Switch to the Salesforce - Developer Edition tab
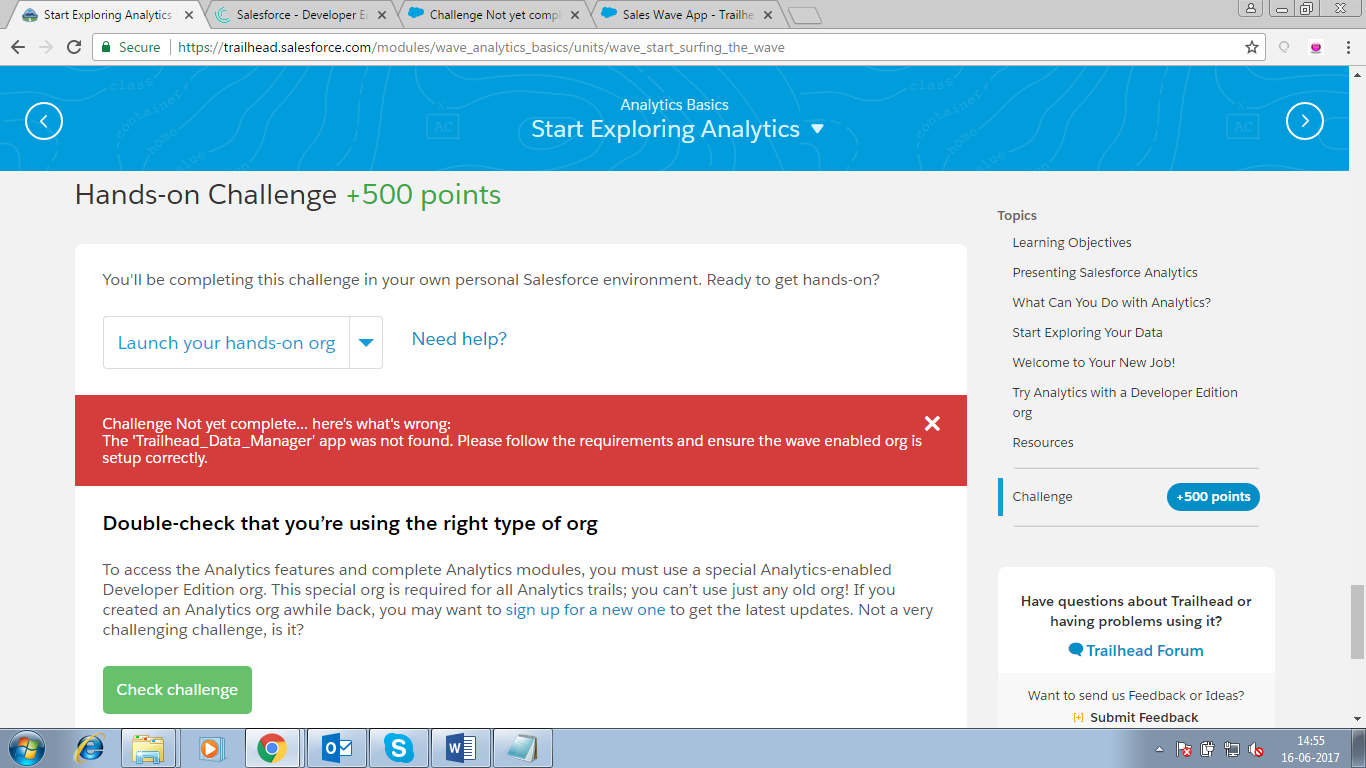The image size is (1366, 768). [302, 15]
